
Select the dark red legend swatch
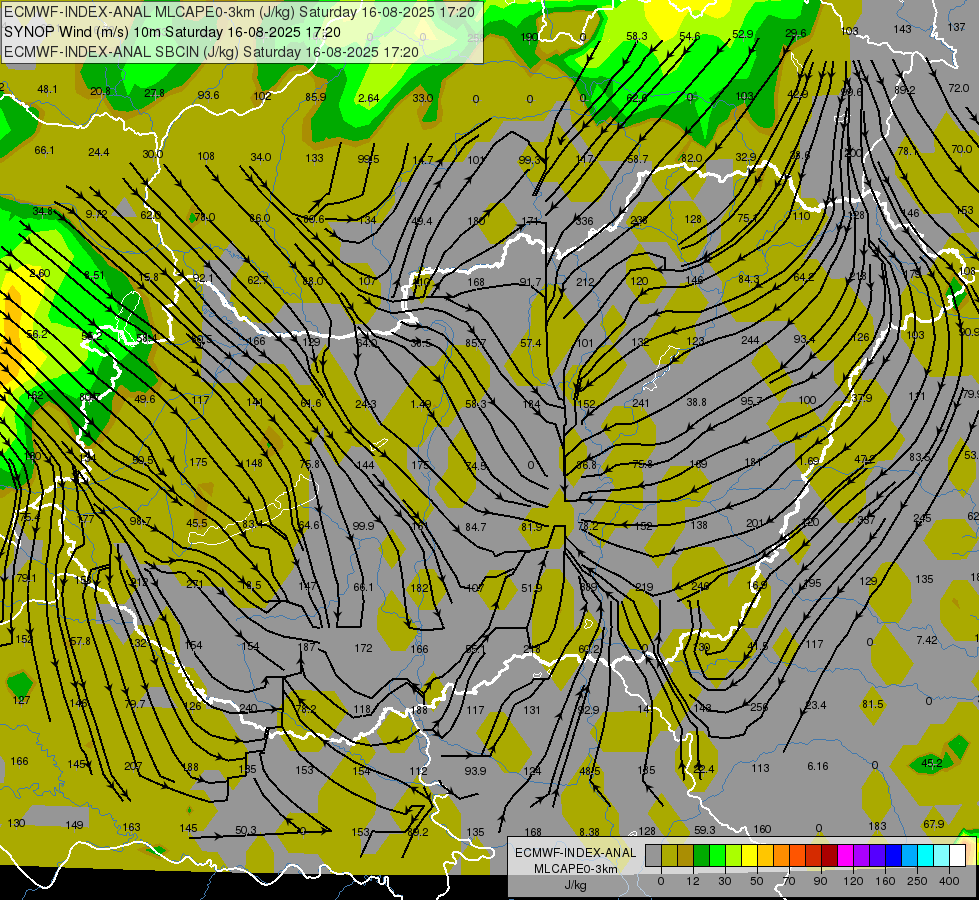coord(829,855)
